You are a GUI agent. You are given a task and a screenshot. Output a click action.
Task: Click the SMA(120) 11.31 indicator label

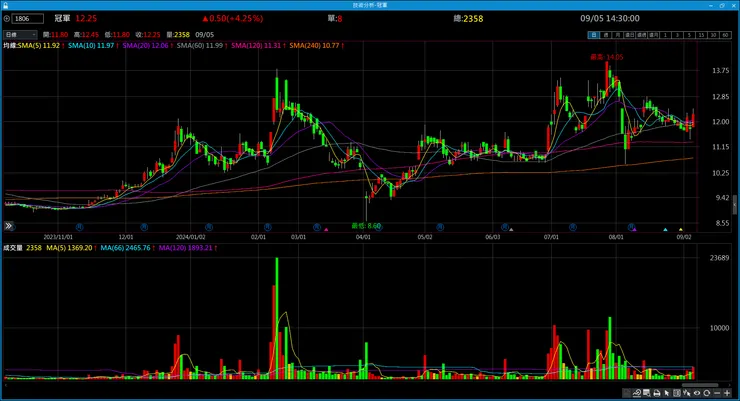256,45
